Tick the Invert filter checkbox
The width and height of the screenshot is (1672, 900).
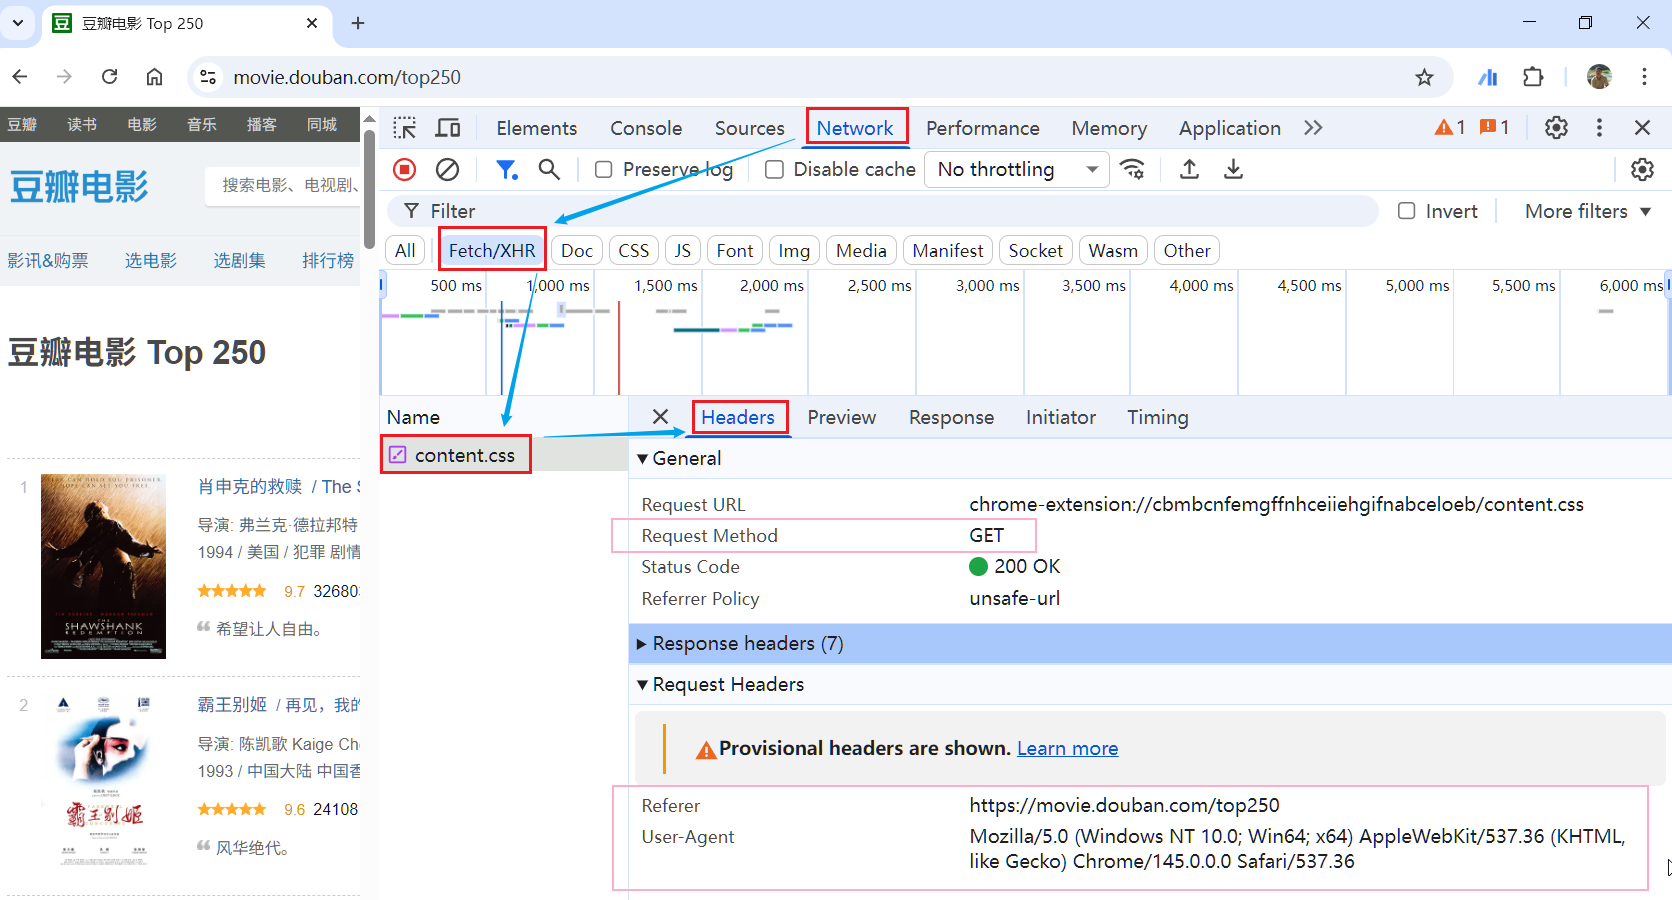tap(1406, 211)
